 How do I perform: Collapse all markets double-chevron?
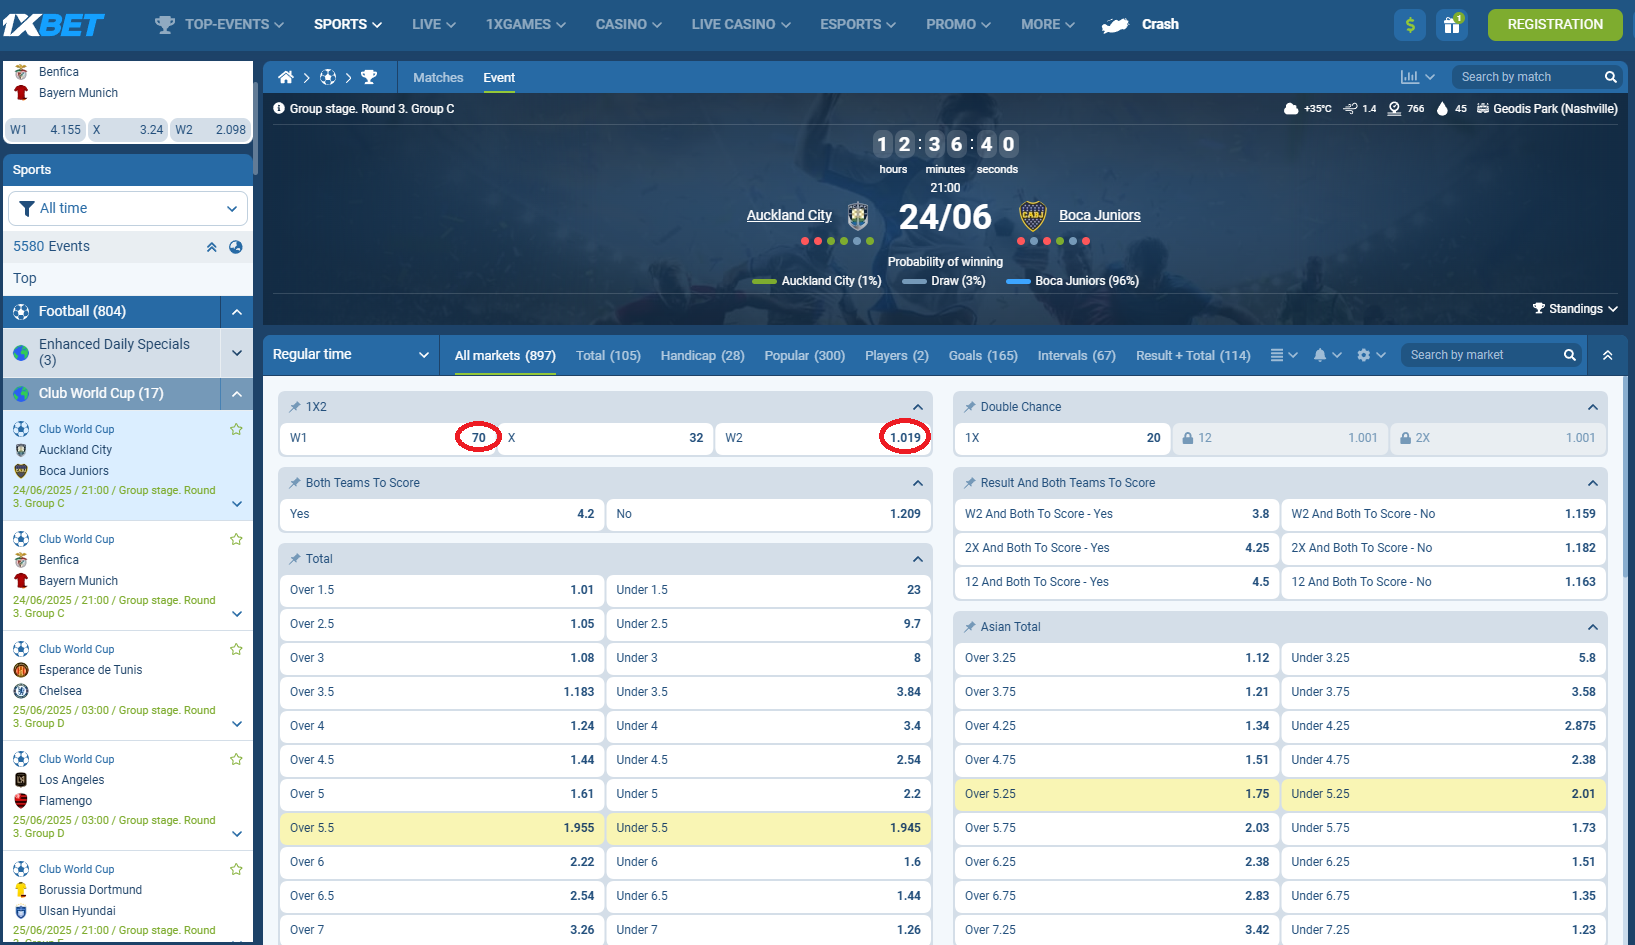tap(1607, 355)
